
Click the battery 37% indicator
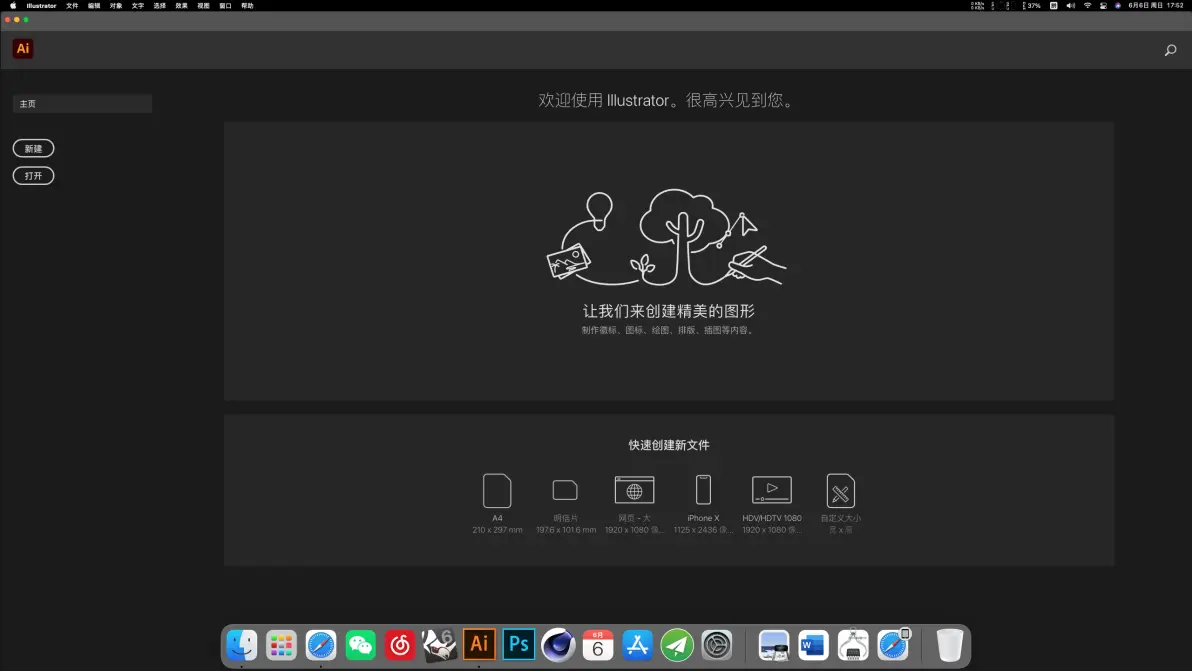click(x=1032, y=5)
